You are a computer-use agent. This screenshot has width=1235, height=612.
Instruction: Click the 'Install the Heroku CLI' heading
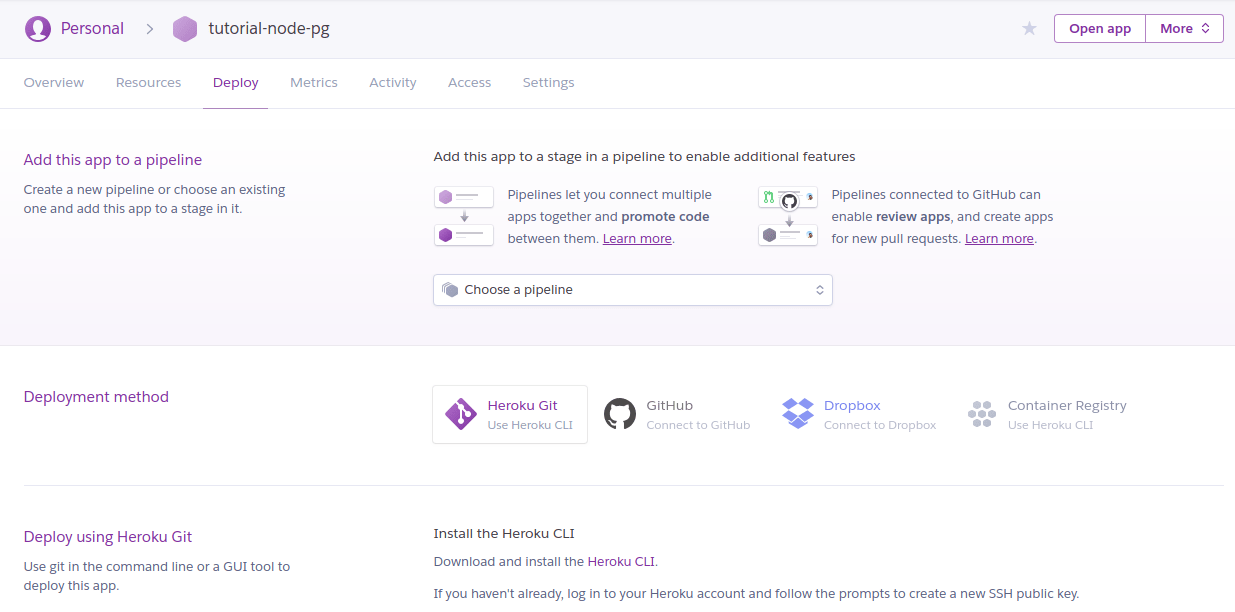[504, 534]
